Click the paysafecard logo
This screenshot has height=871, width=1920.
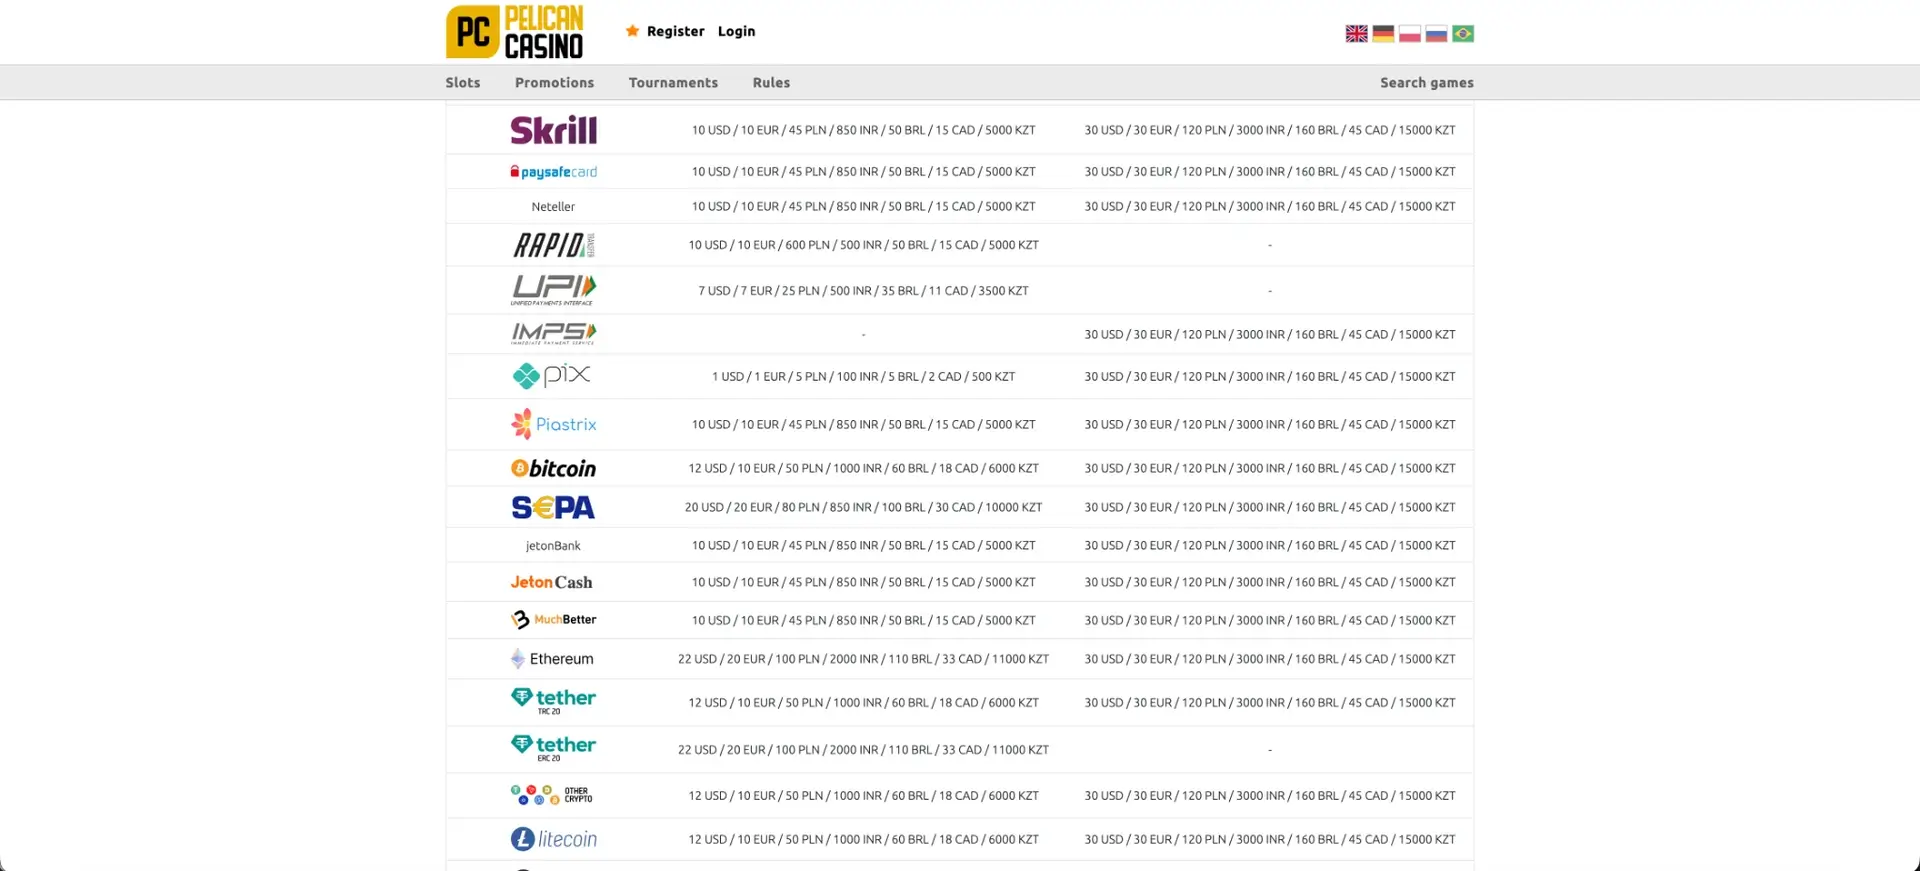click(553, 172)
